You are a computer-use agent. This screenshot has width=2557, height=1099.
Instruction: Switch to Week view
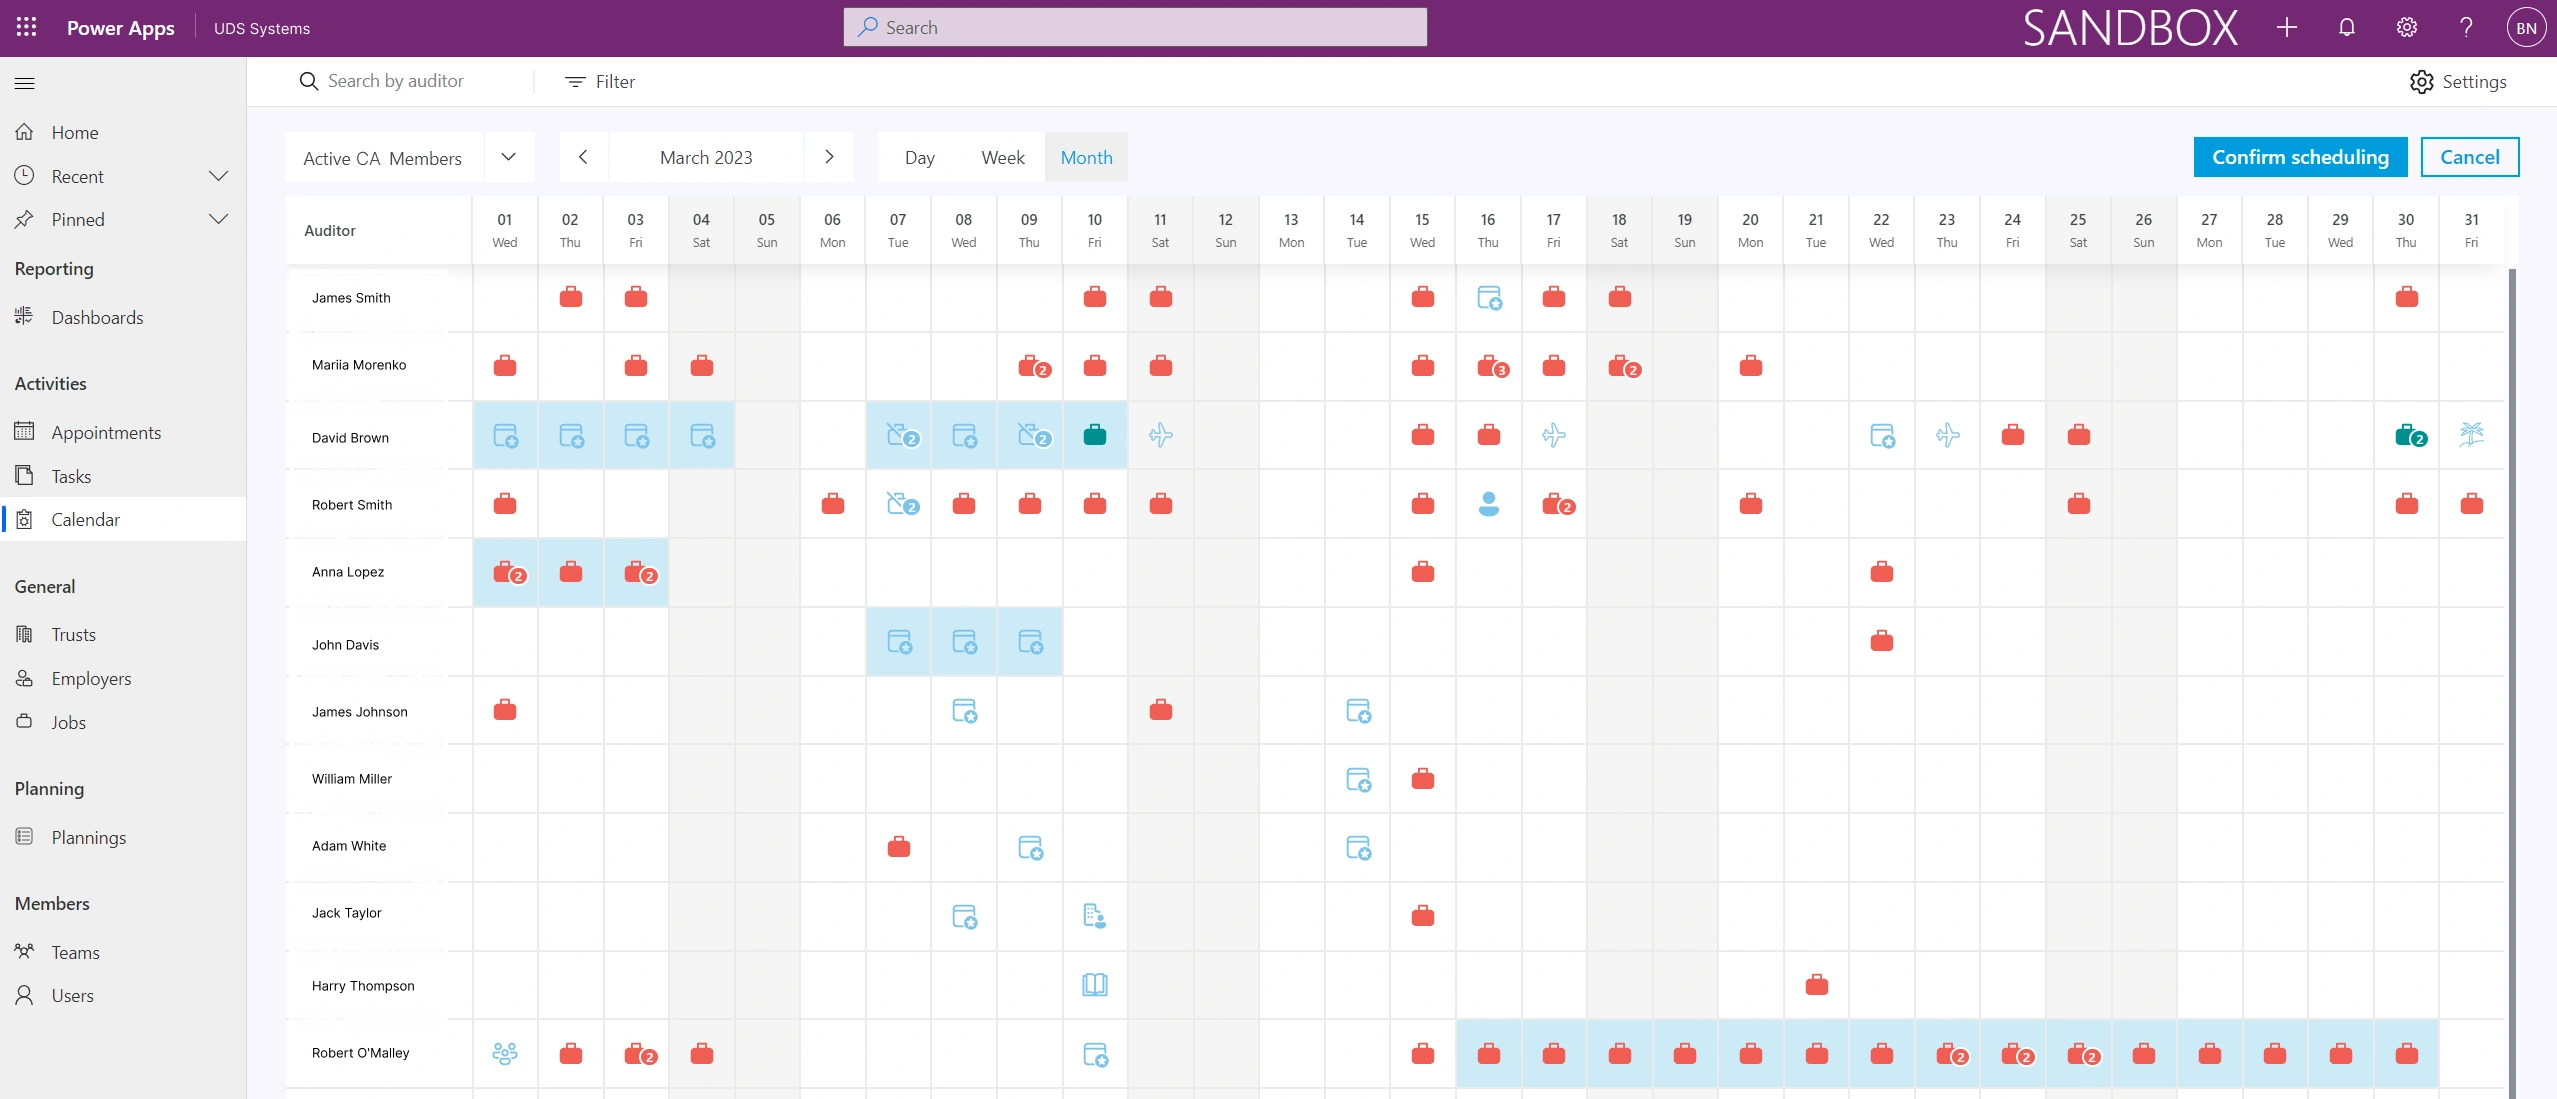click(x=1002, y=157)
